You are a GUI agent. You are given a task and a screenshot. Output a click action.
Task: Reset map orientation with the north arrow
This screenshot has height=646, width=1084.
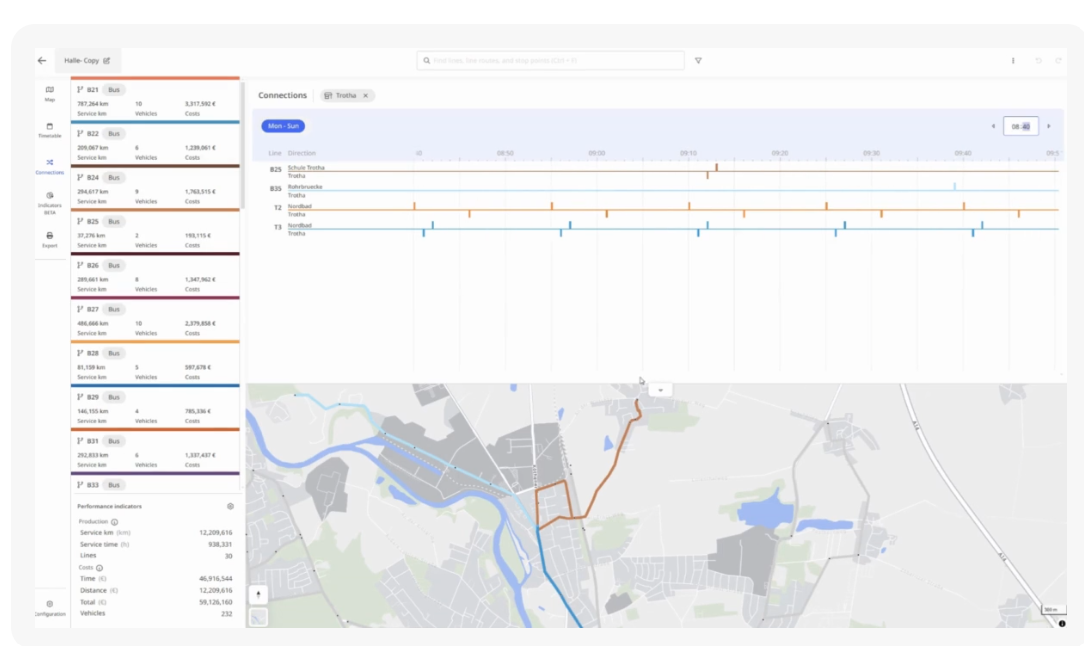(x=258, y=594)
